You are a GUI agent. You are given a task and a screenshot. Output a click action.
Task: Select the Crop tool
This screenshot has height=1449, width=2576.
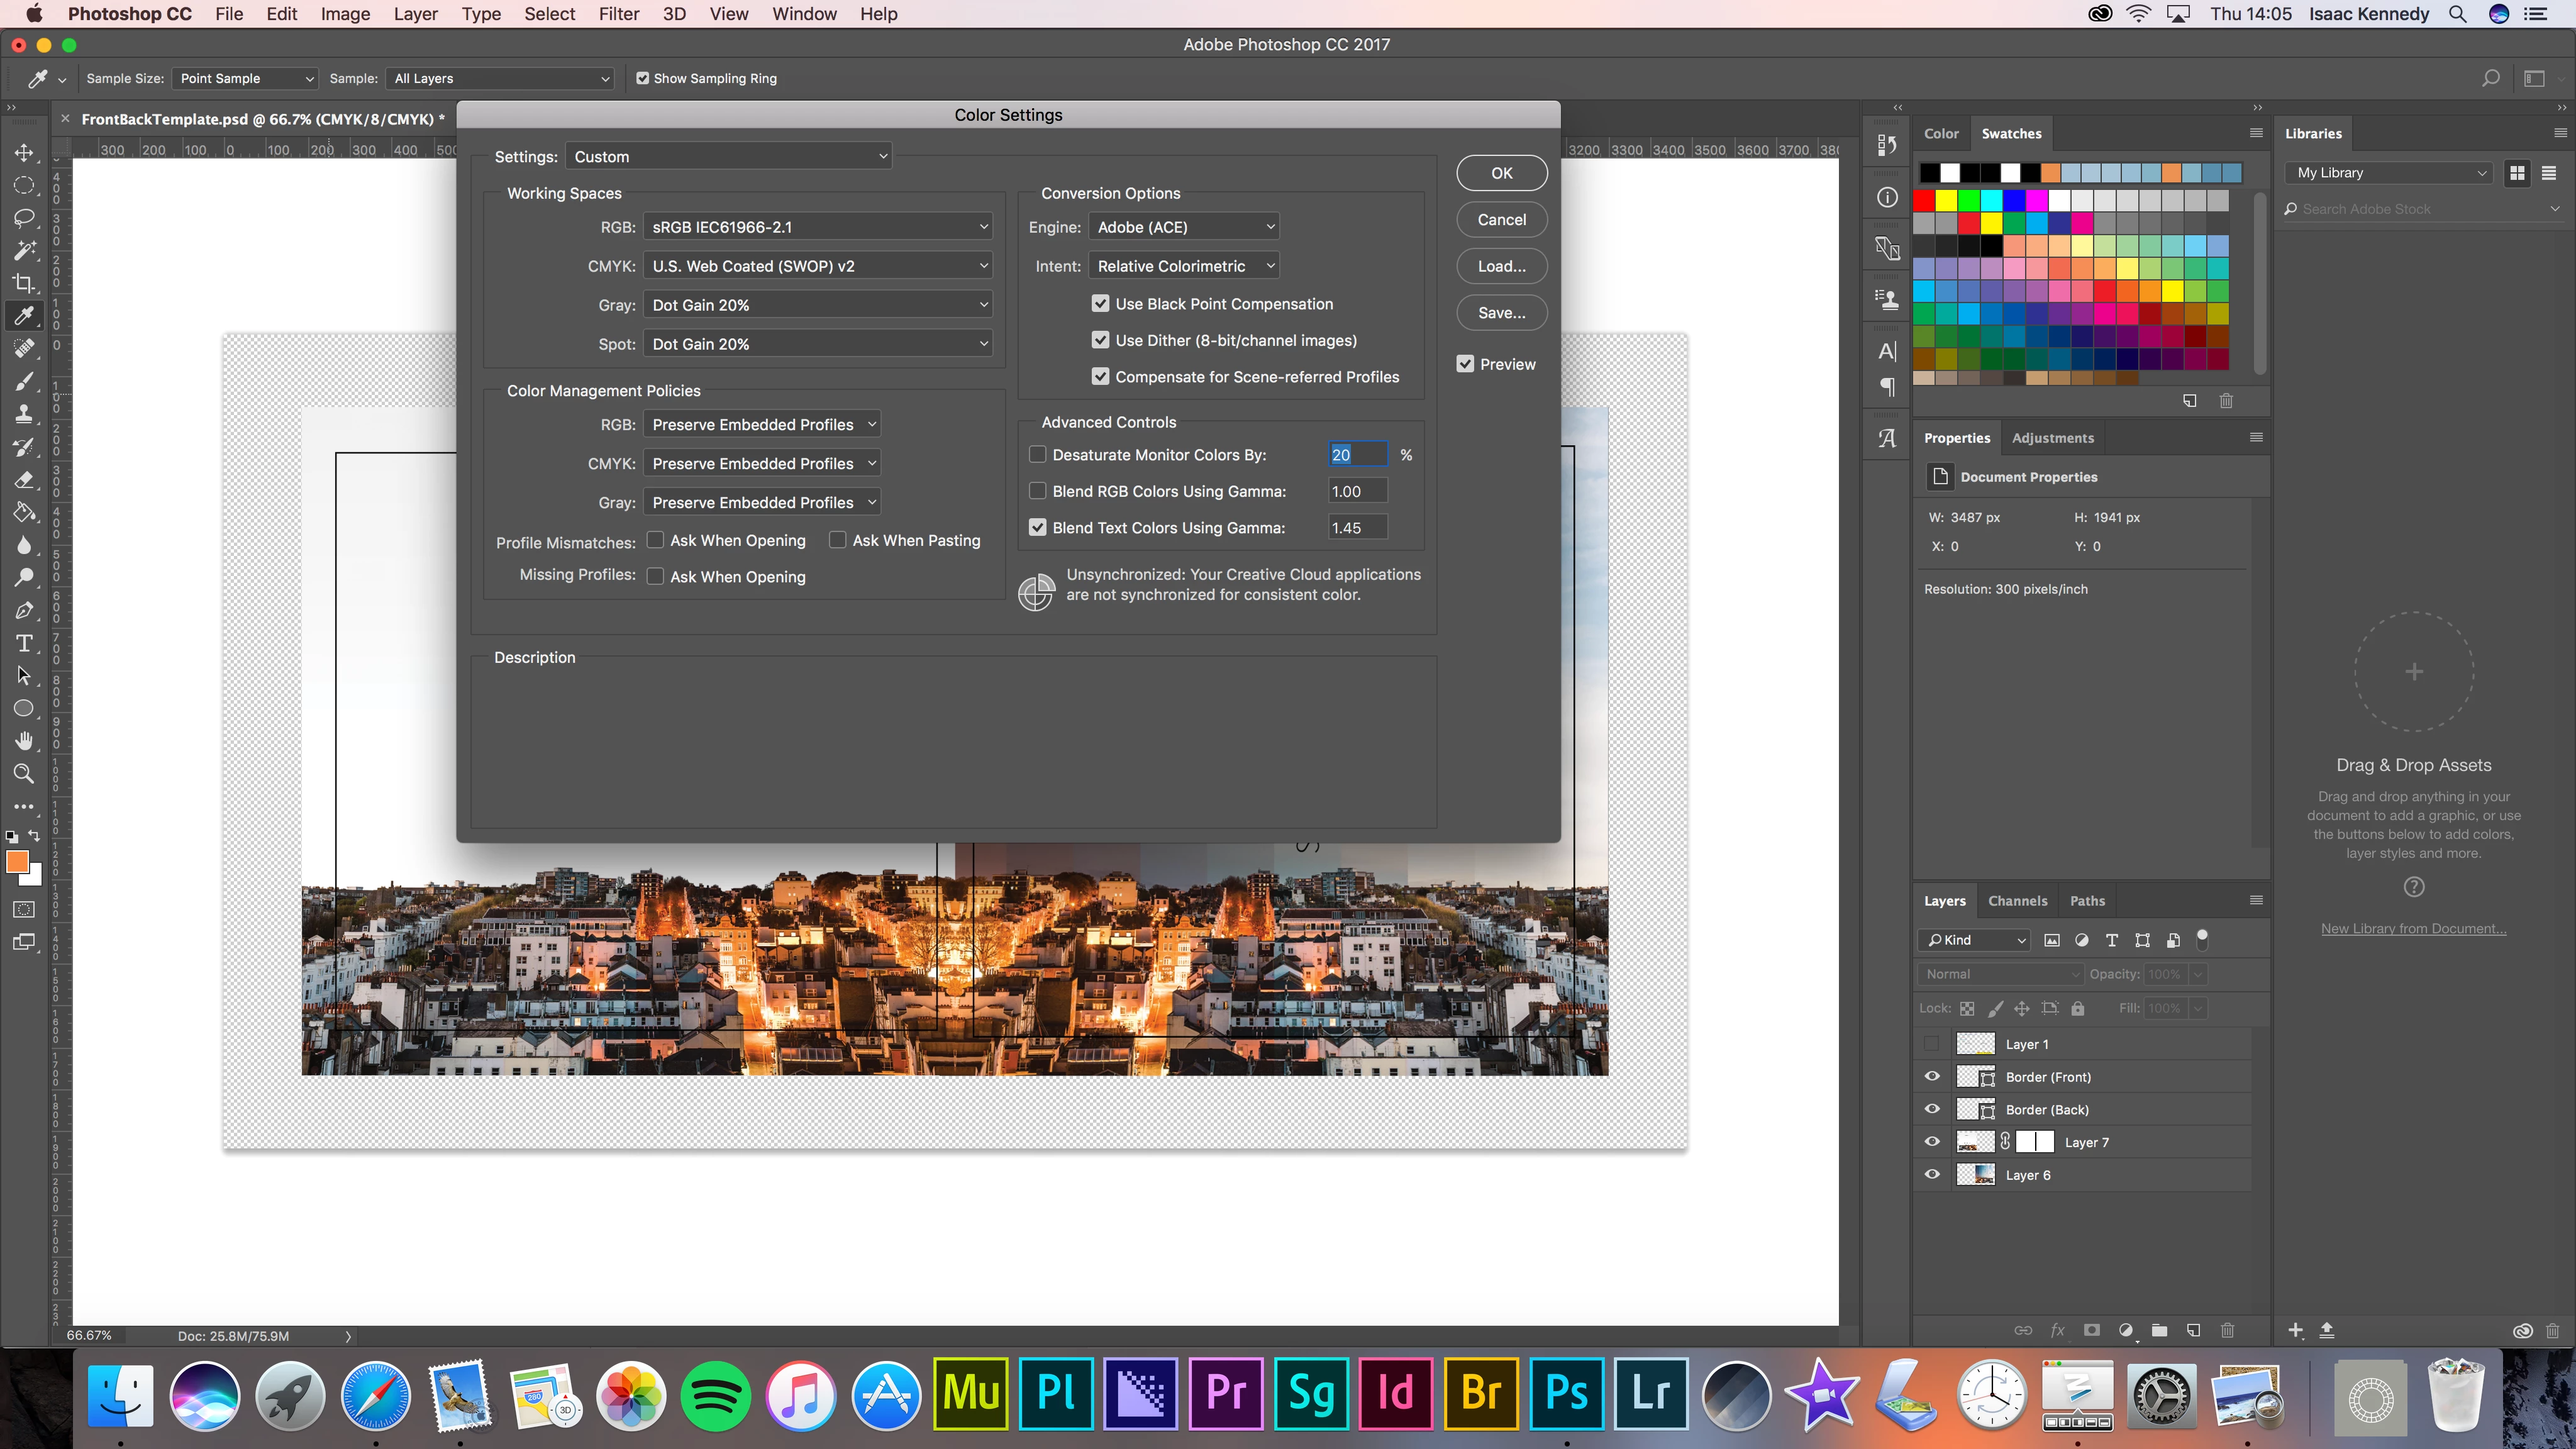pyautogui.click(x=24, y=283)
